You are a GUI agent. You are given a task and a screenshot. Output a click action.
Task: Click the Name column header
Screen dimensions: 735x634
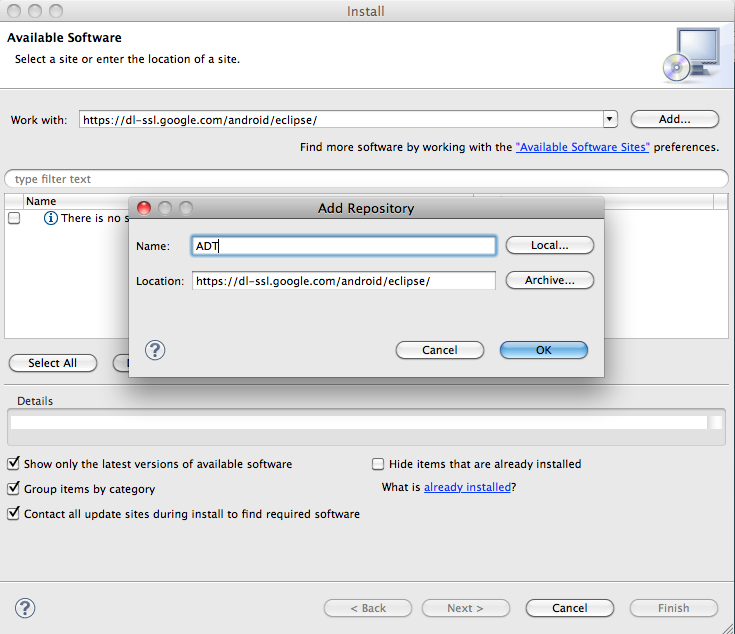[x=41, y=201]
